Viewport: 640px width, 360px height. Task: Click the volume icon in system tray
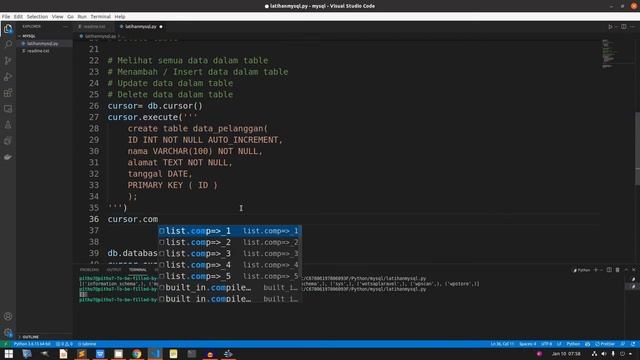(x=604, y=354)
